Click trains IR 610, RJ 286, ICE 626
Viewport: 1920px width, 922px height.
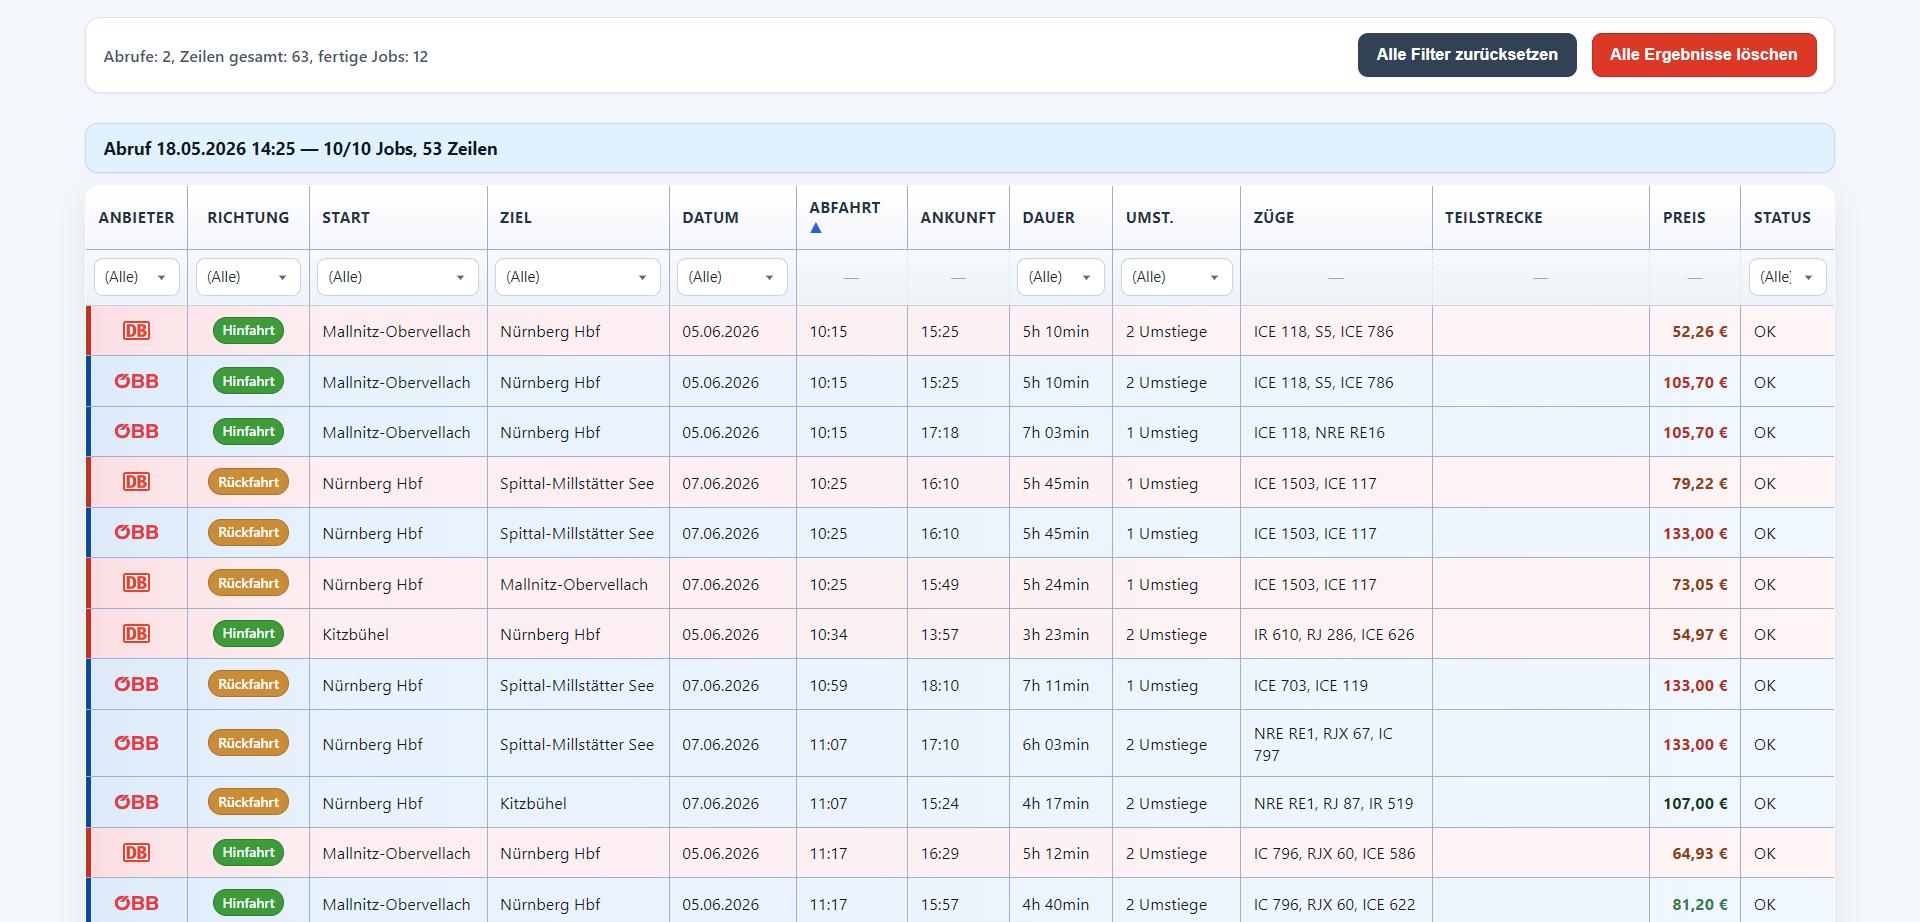(1334, 634)
